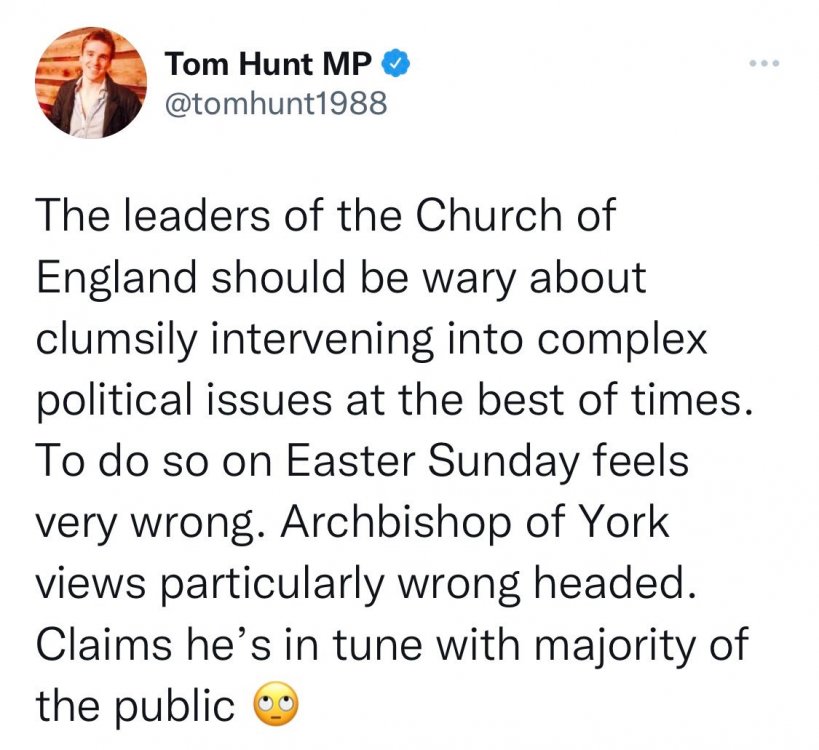Click the blue verified badge
Screen dimensions: 819x750
[x=397, y=65]
